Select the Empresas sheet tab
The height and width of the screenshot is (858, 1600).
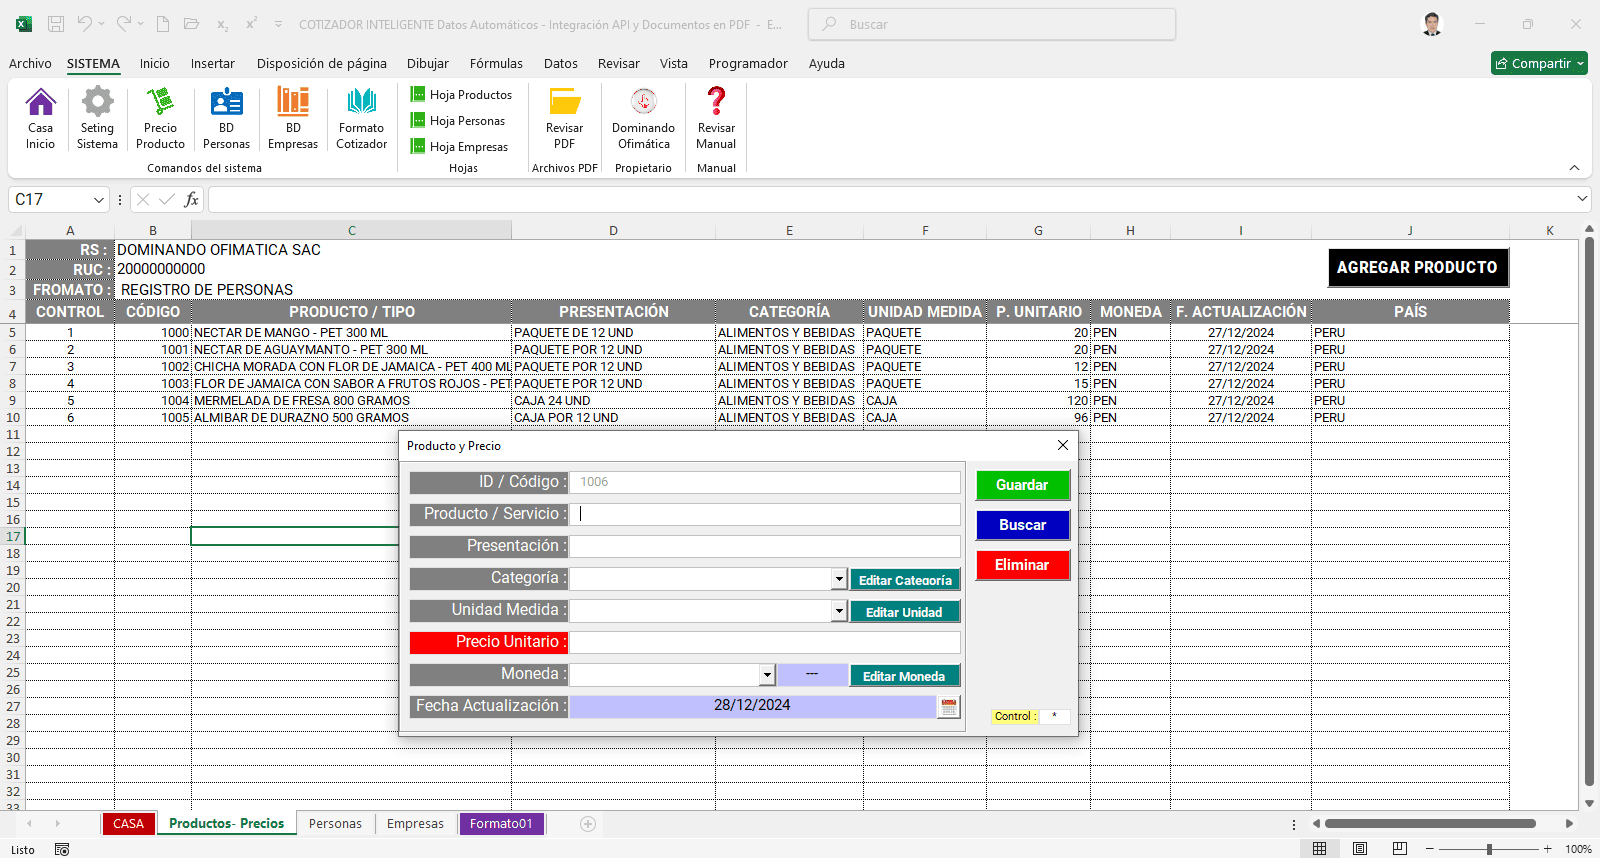coord(415,824)
